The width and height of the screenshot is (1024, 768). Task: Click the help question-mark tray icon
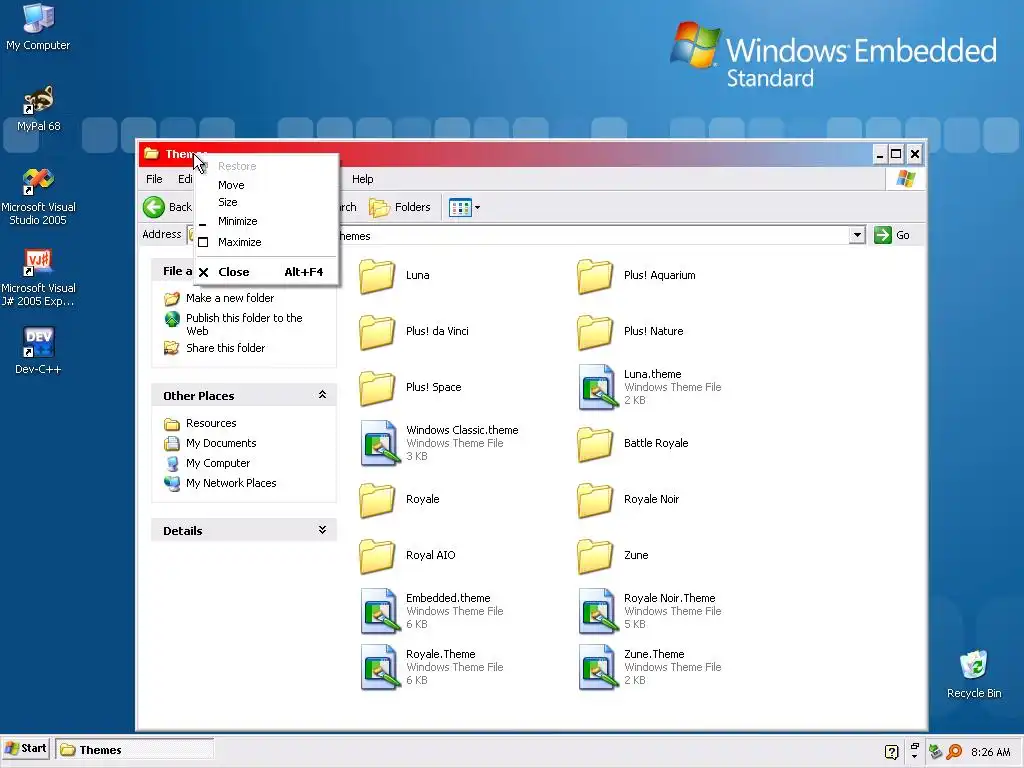pyautogui.click(x=891, y=752)
